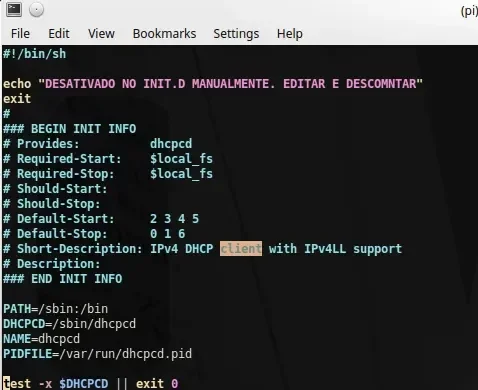
Task: Click the '# Description:' line
Action: tap(52, 264)
